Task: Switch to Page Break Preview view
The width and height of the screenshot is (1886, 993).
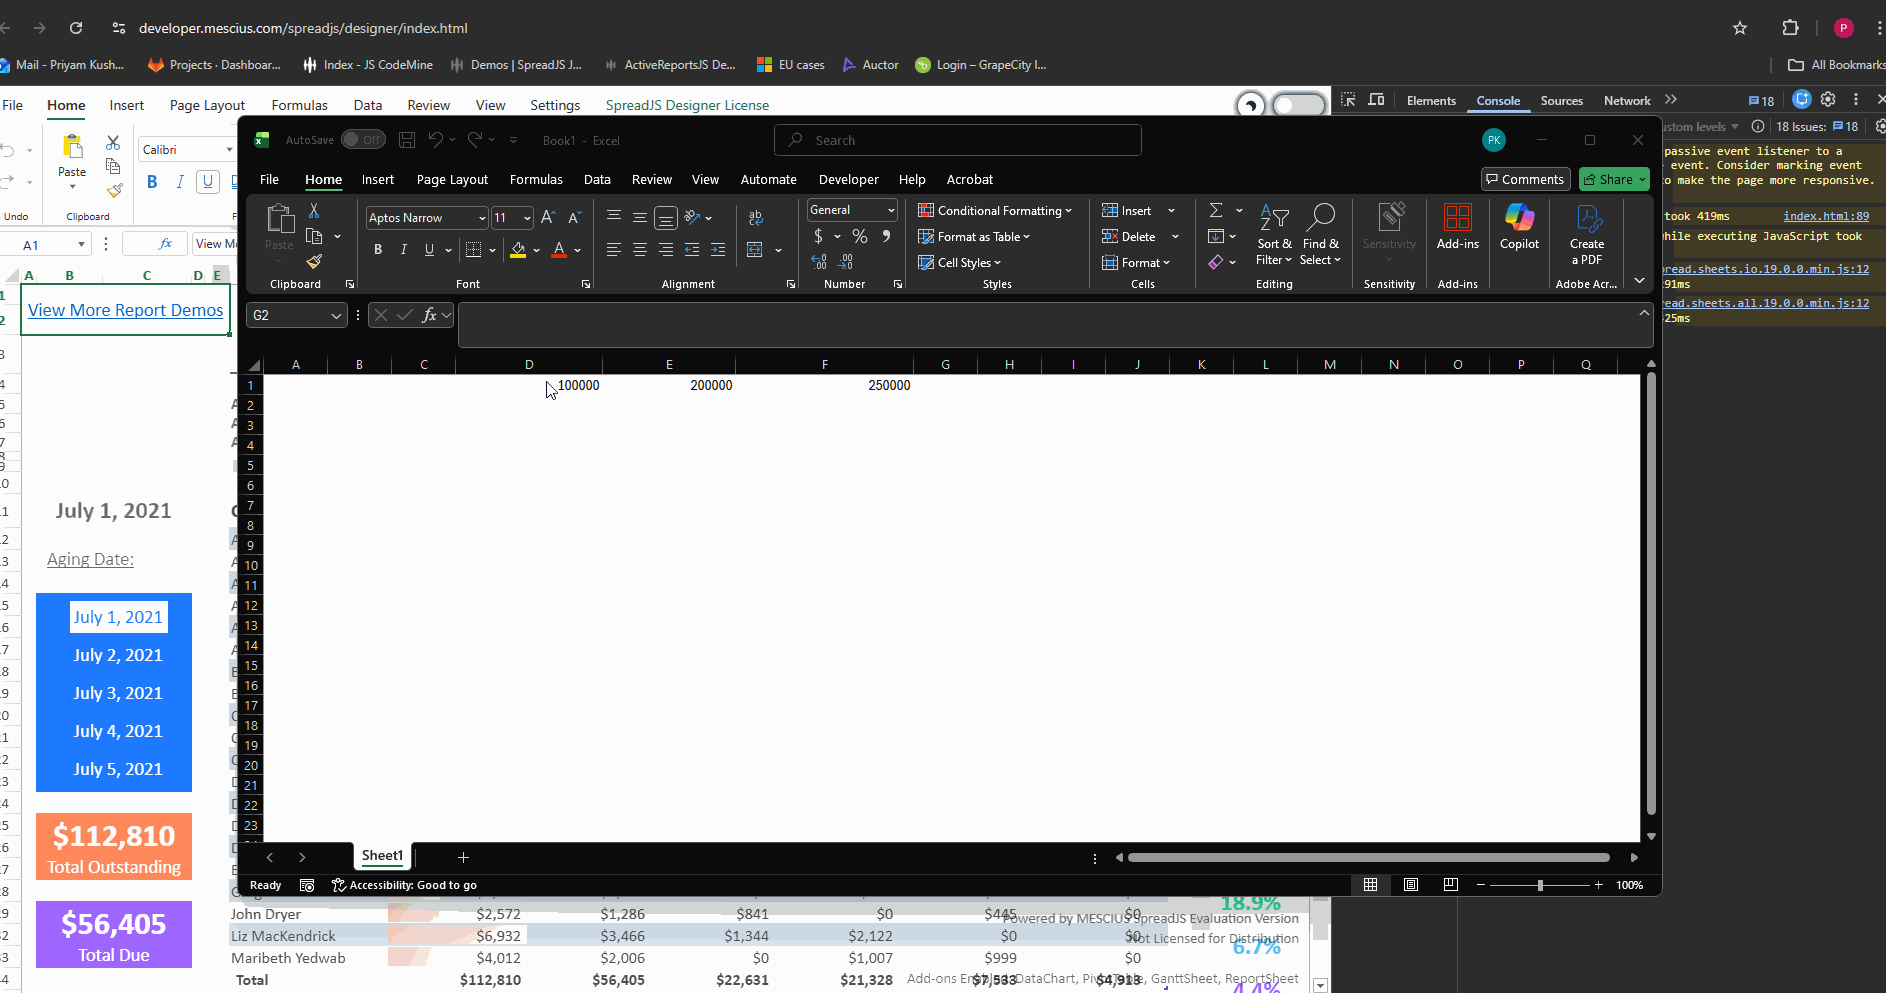Action: tap(1450, 885)
